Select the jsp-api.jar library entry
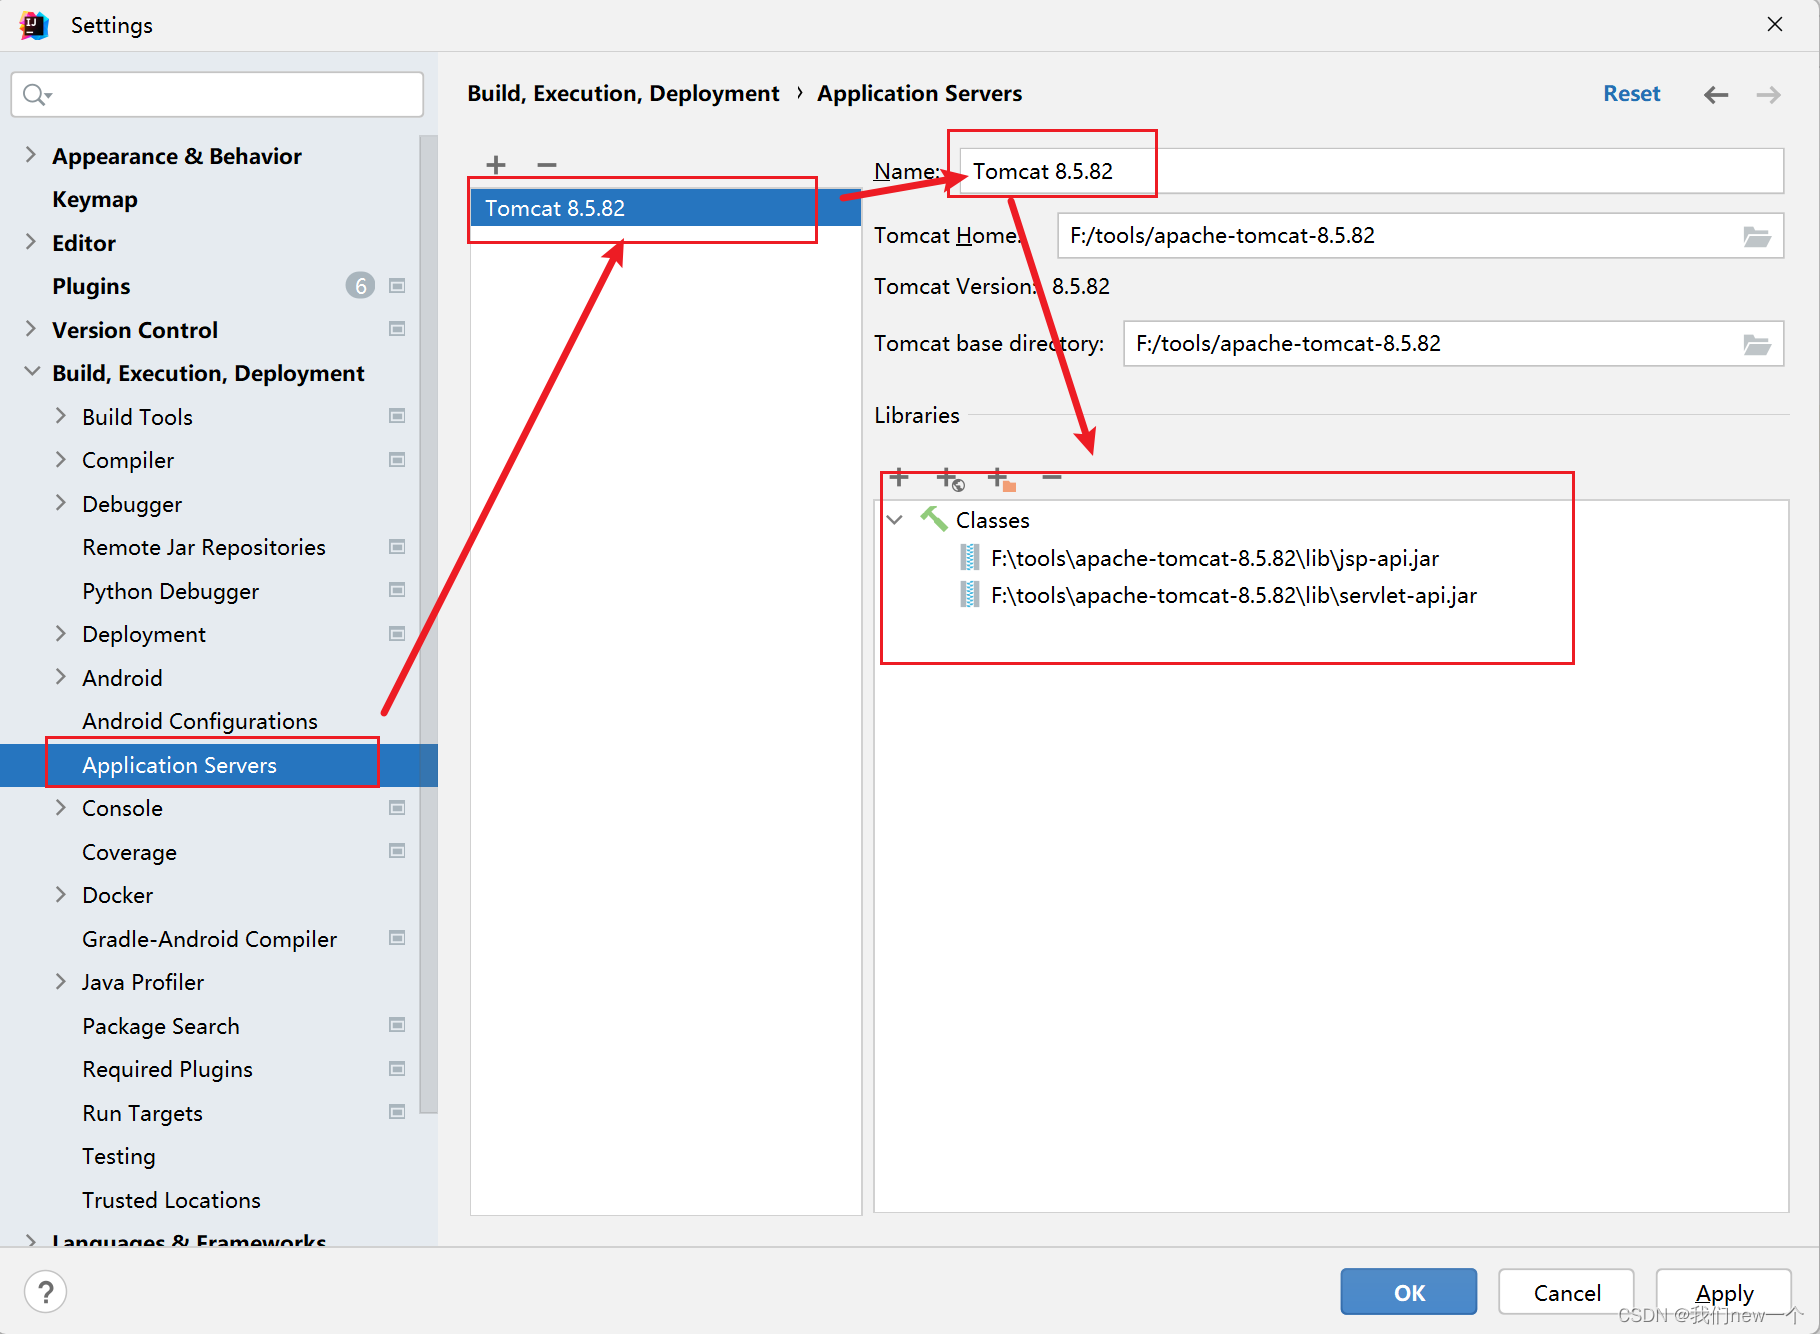1820x1334 pixels. tap(1214, 558)
